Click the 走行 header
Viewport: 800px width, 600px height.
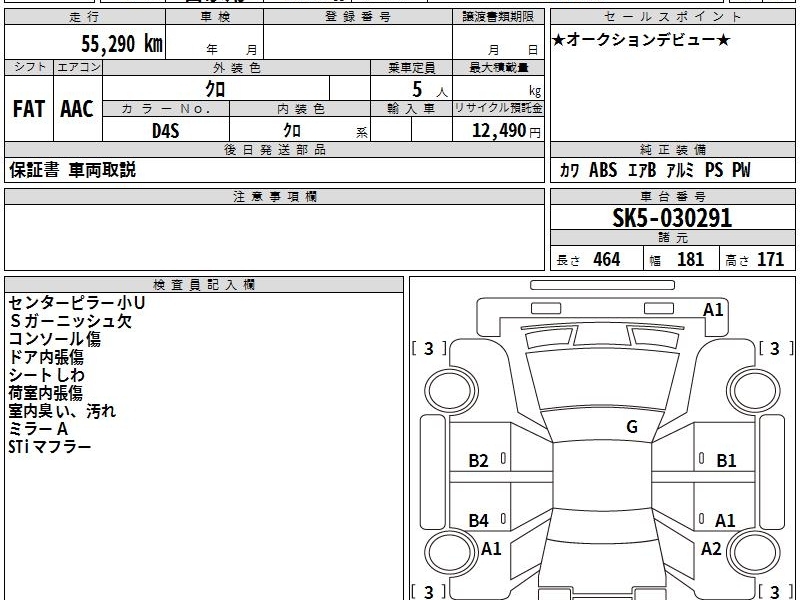(x=85, y=17)
